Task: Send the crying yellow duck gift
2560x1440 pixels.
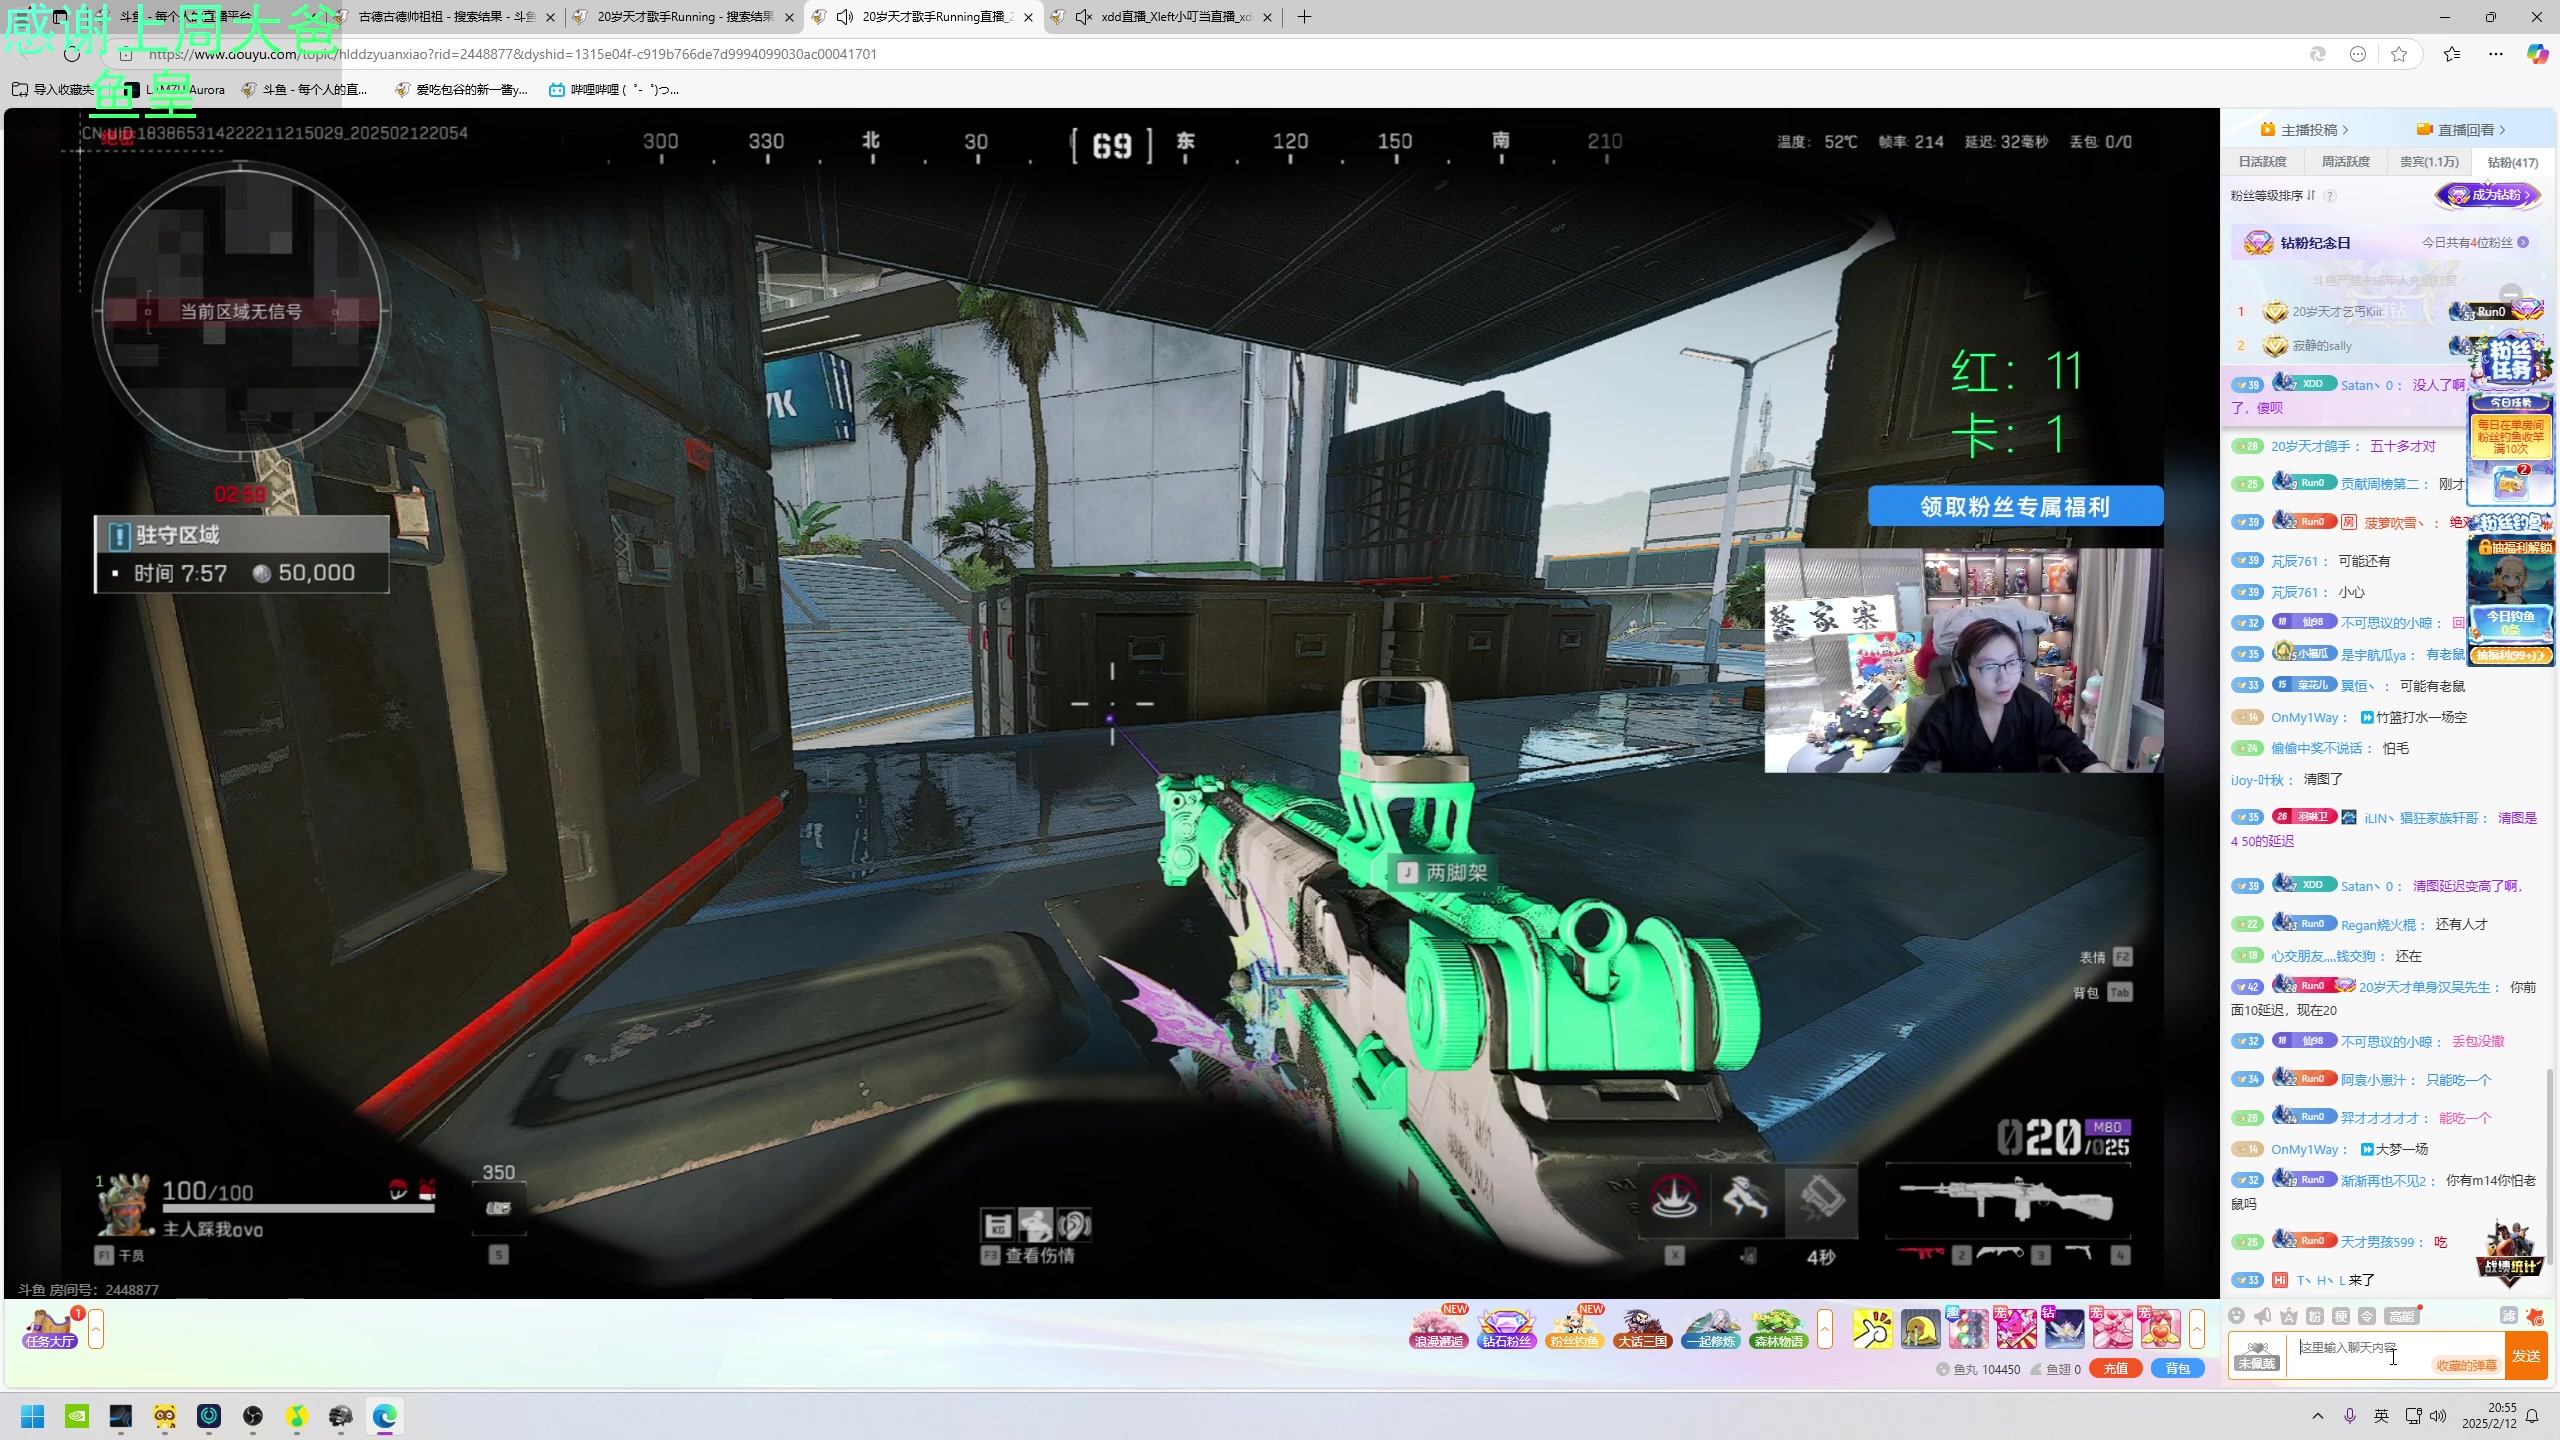Action: (x=1920, y=1329)
